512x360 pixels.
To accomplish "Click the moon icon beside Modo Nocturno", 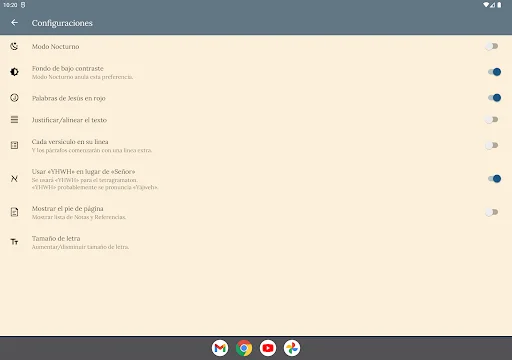I will click(14, 46).
